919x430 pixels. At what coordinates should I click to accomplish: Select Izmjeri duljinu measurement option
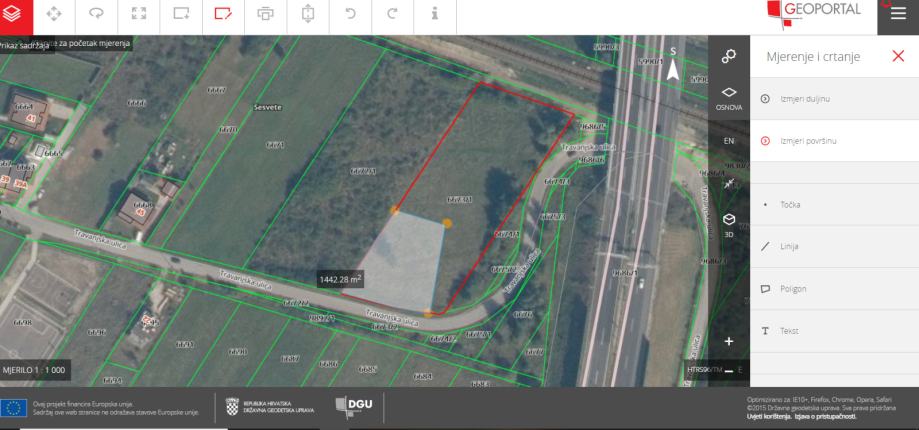pyautogui.click(x=835, y=99)
